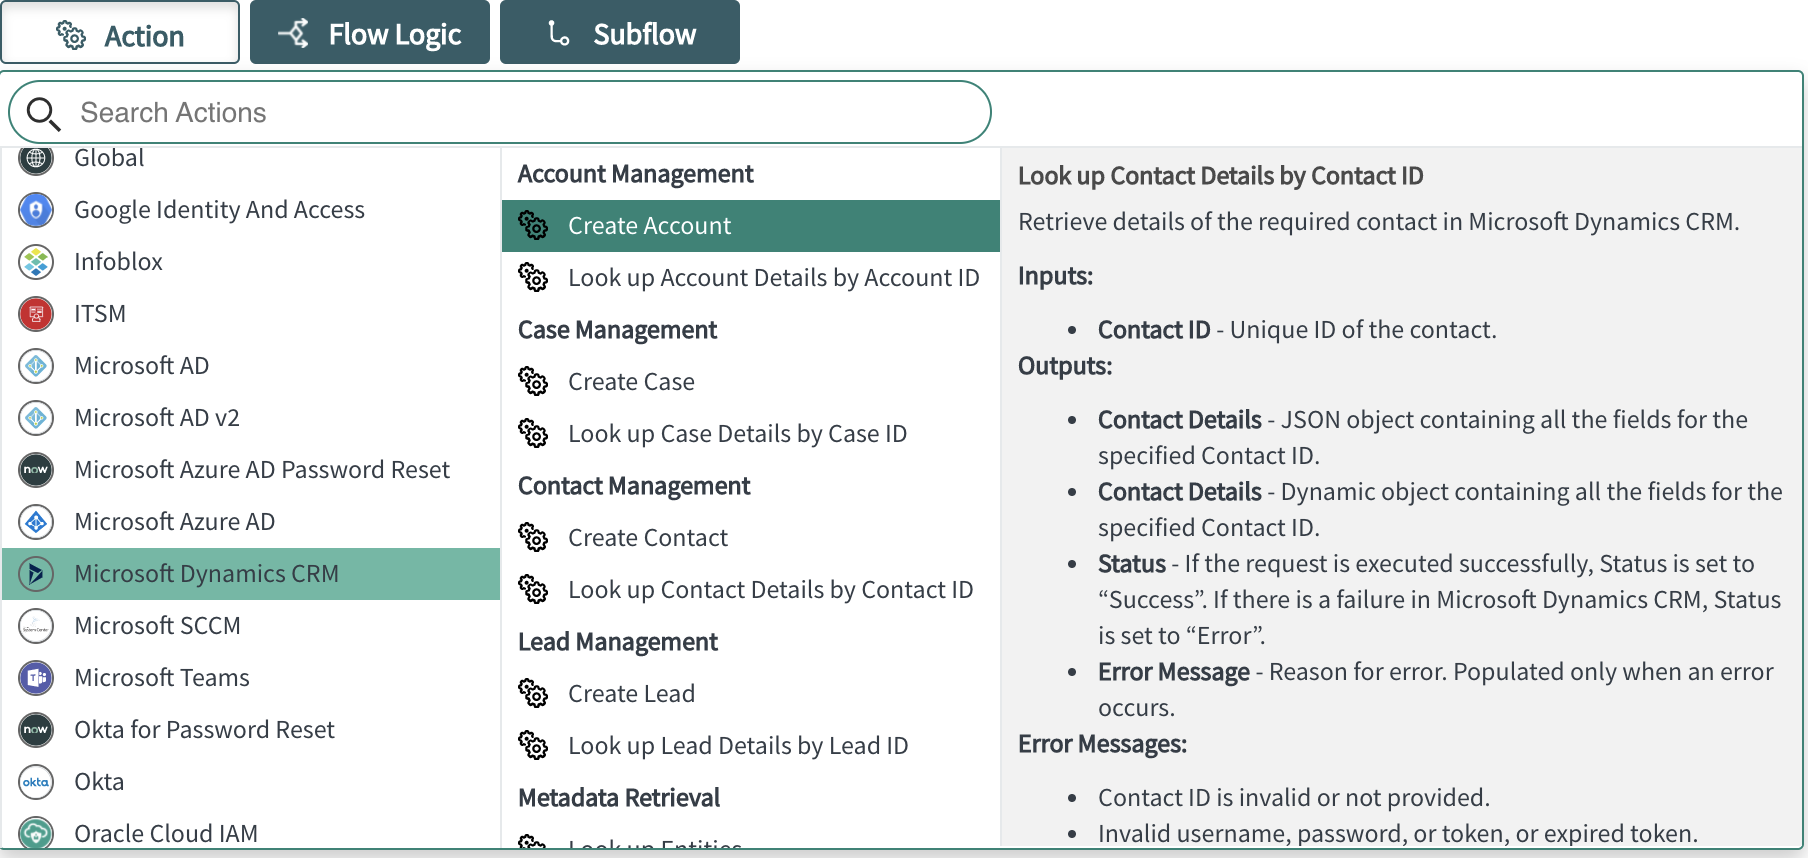This screenshot has width=1808, height=858.
Task: Select the Create Lead action
Action: tap(631, 694)
